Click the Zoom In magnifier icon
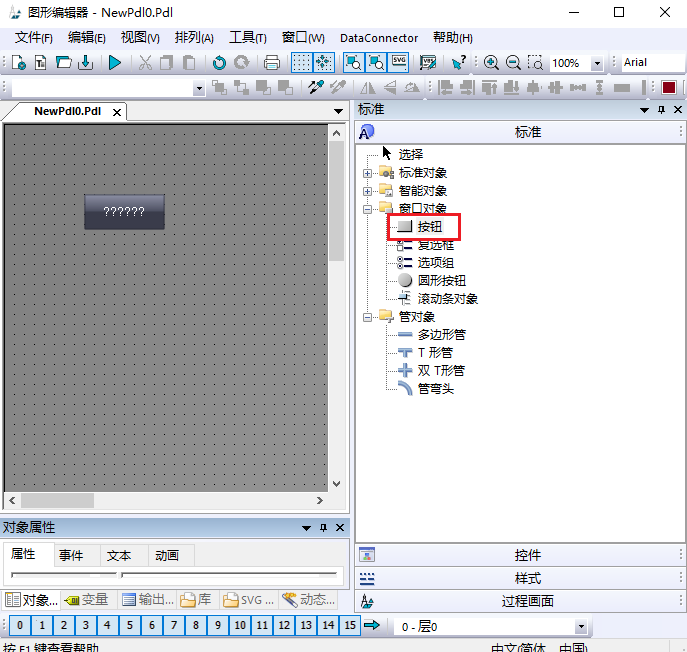 pyautogui.click(x=491, y=63)
